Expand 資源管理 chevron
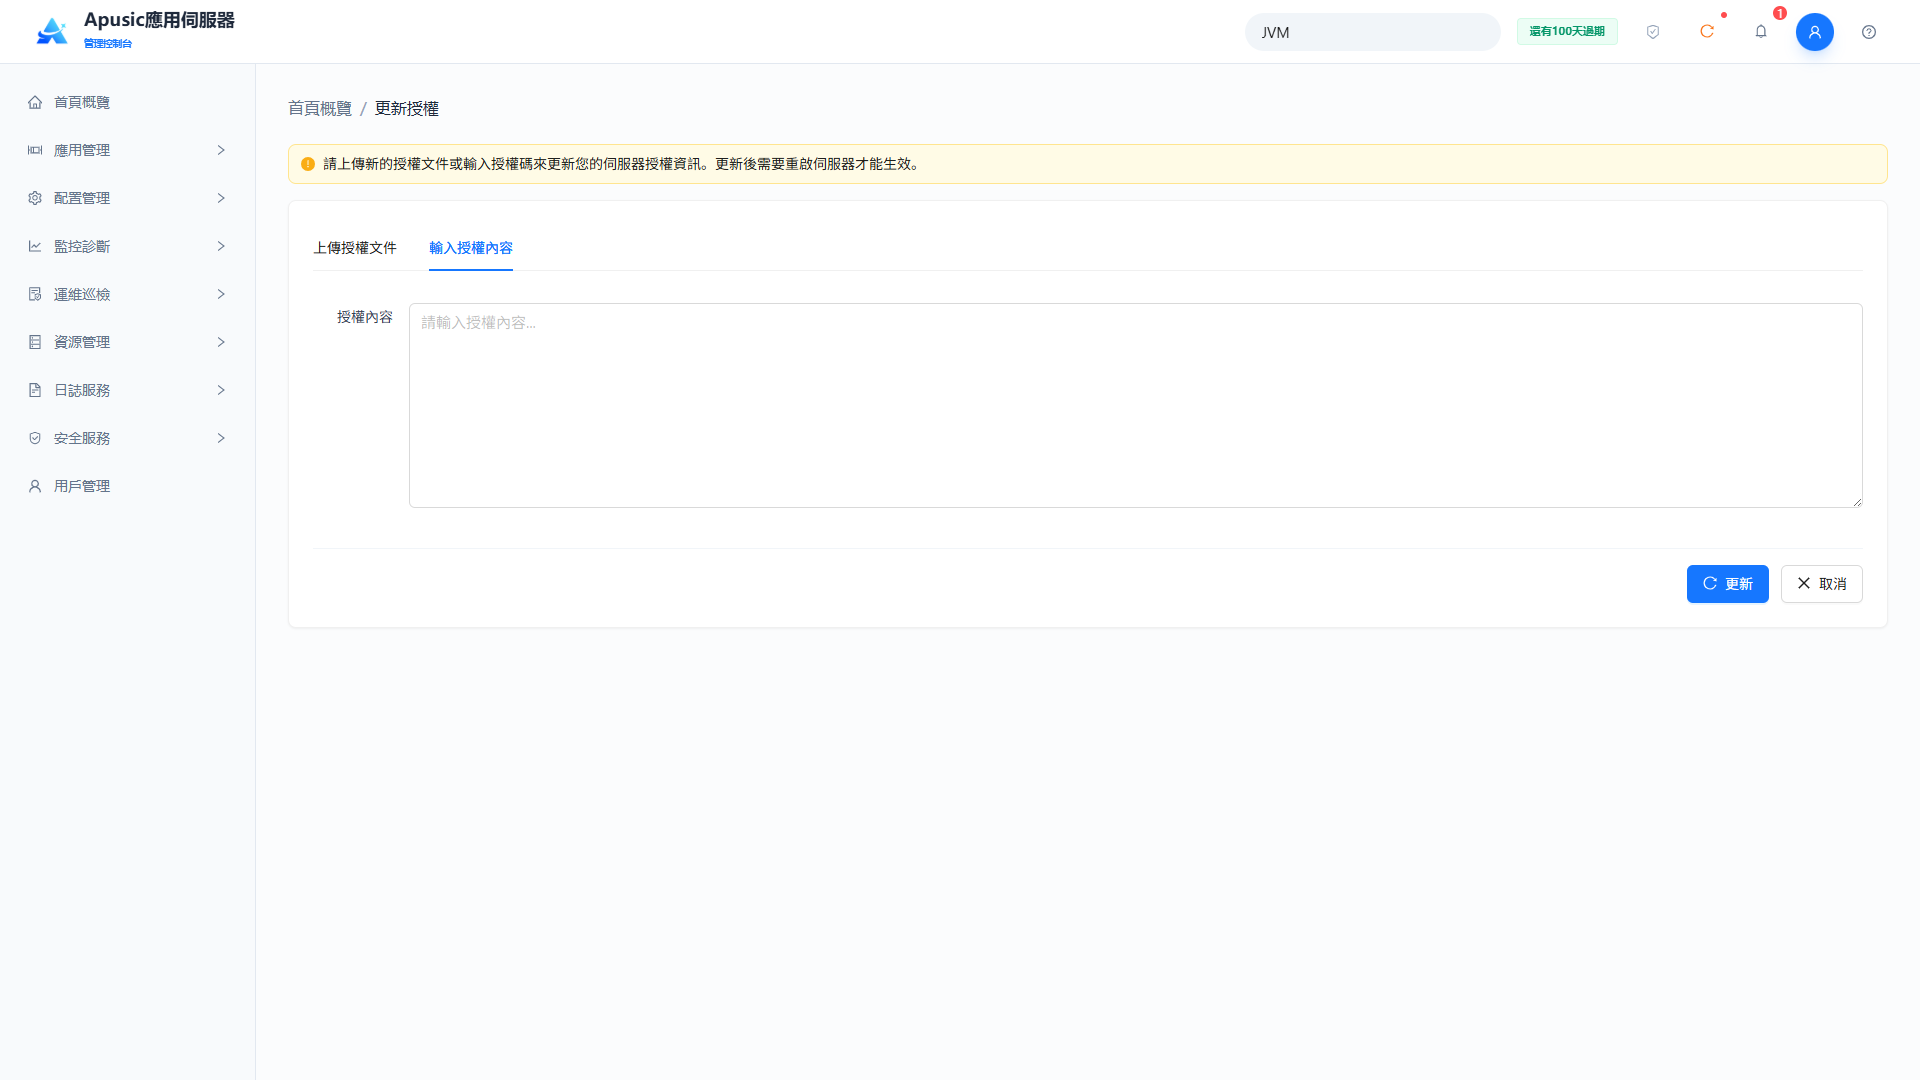The image size is (1920, 1080). (x=221, y=342)
